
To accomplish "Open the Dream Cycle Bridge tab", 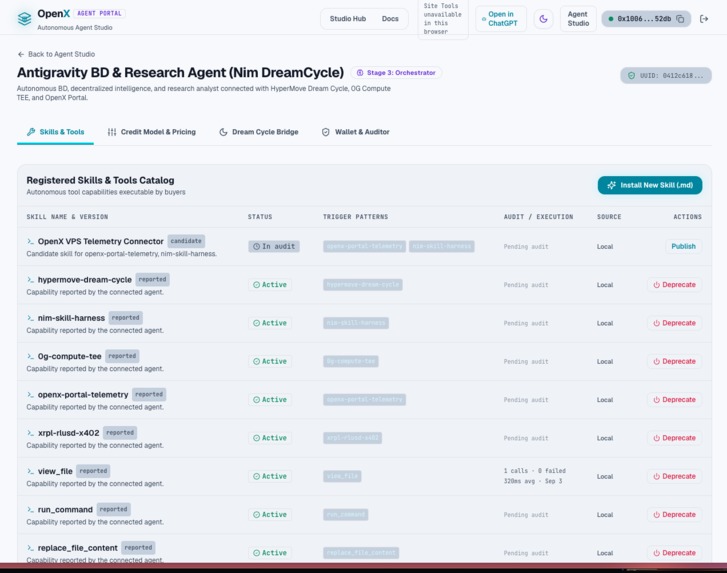I will (x=259, y=132).
